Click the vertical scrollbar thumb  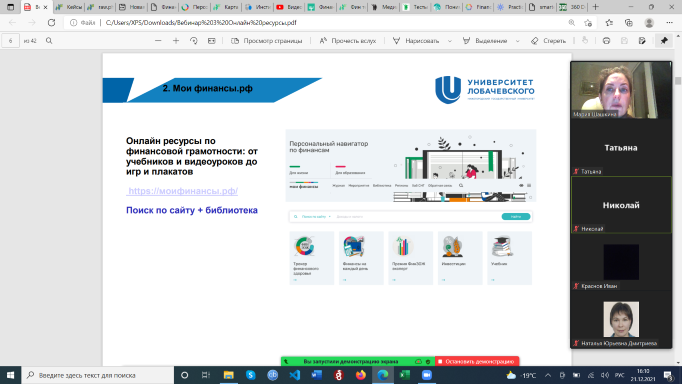click(678, 81)
